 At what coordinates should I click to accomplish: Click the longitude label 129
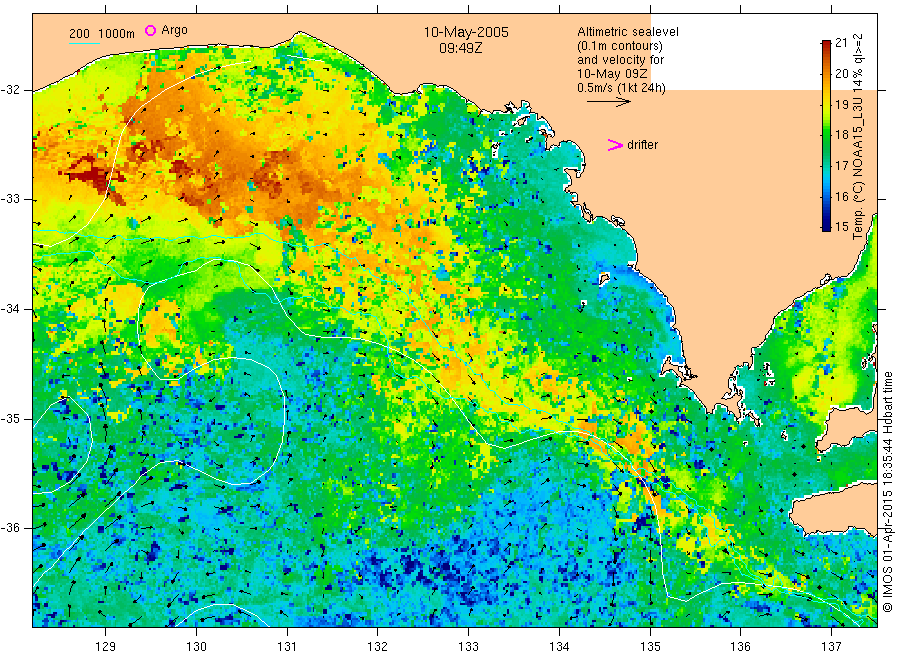pyautogui.click(x=106, y=647)
